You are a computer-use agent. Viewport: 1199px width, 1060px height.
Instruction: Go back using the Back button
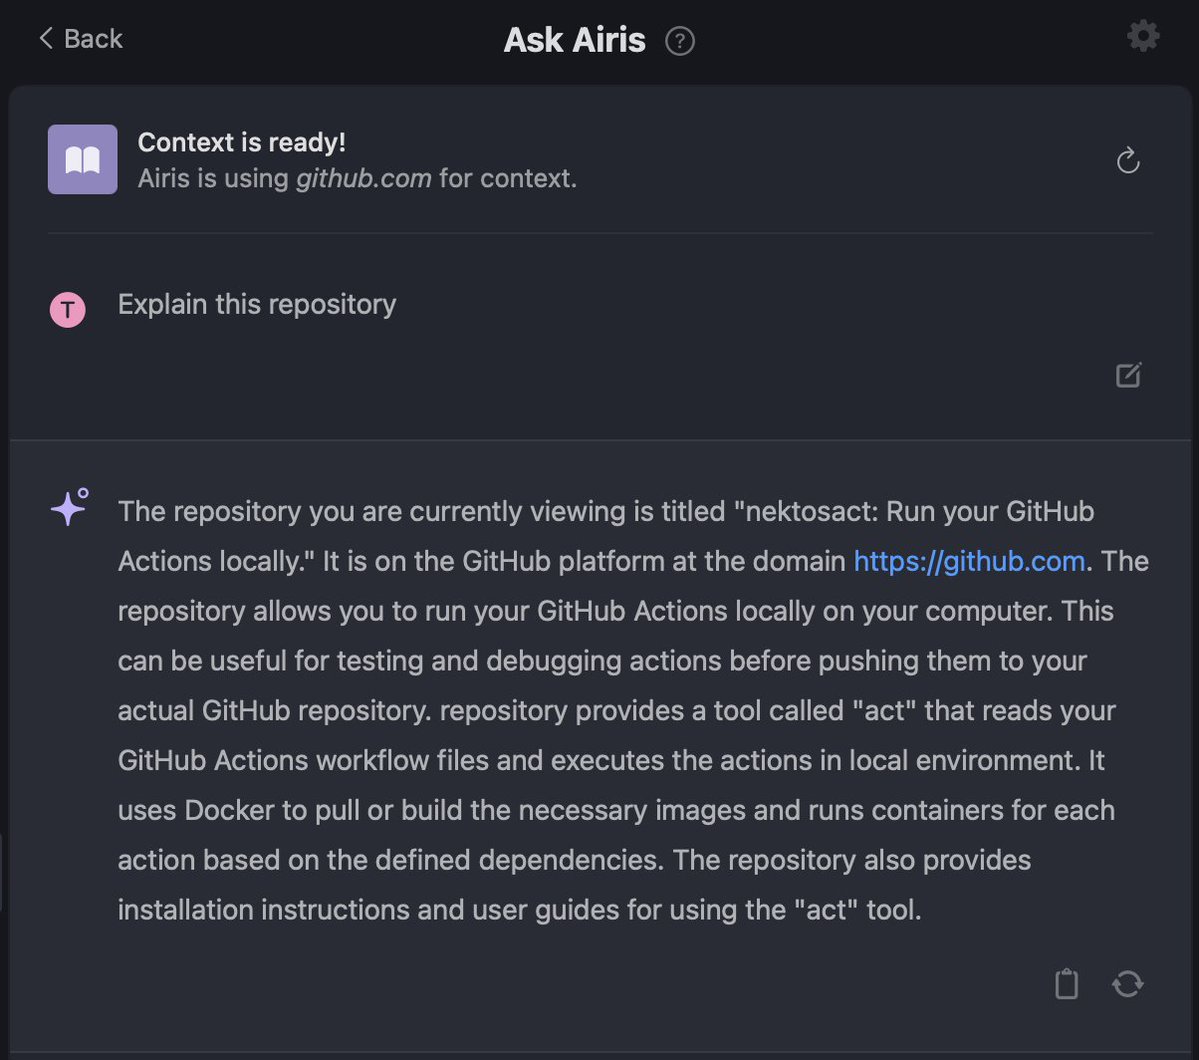(80, 38)
